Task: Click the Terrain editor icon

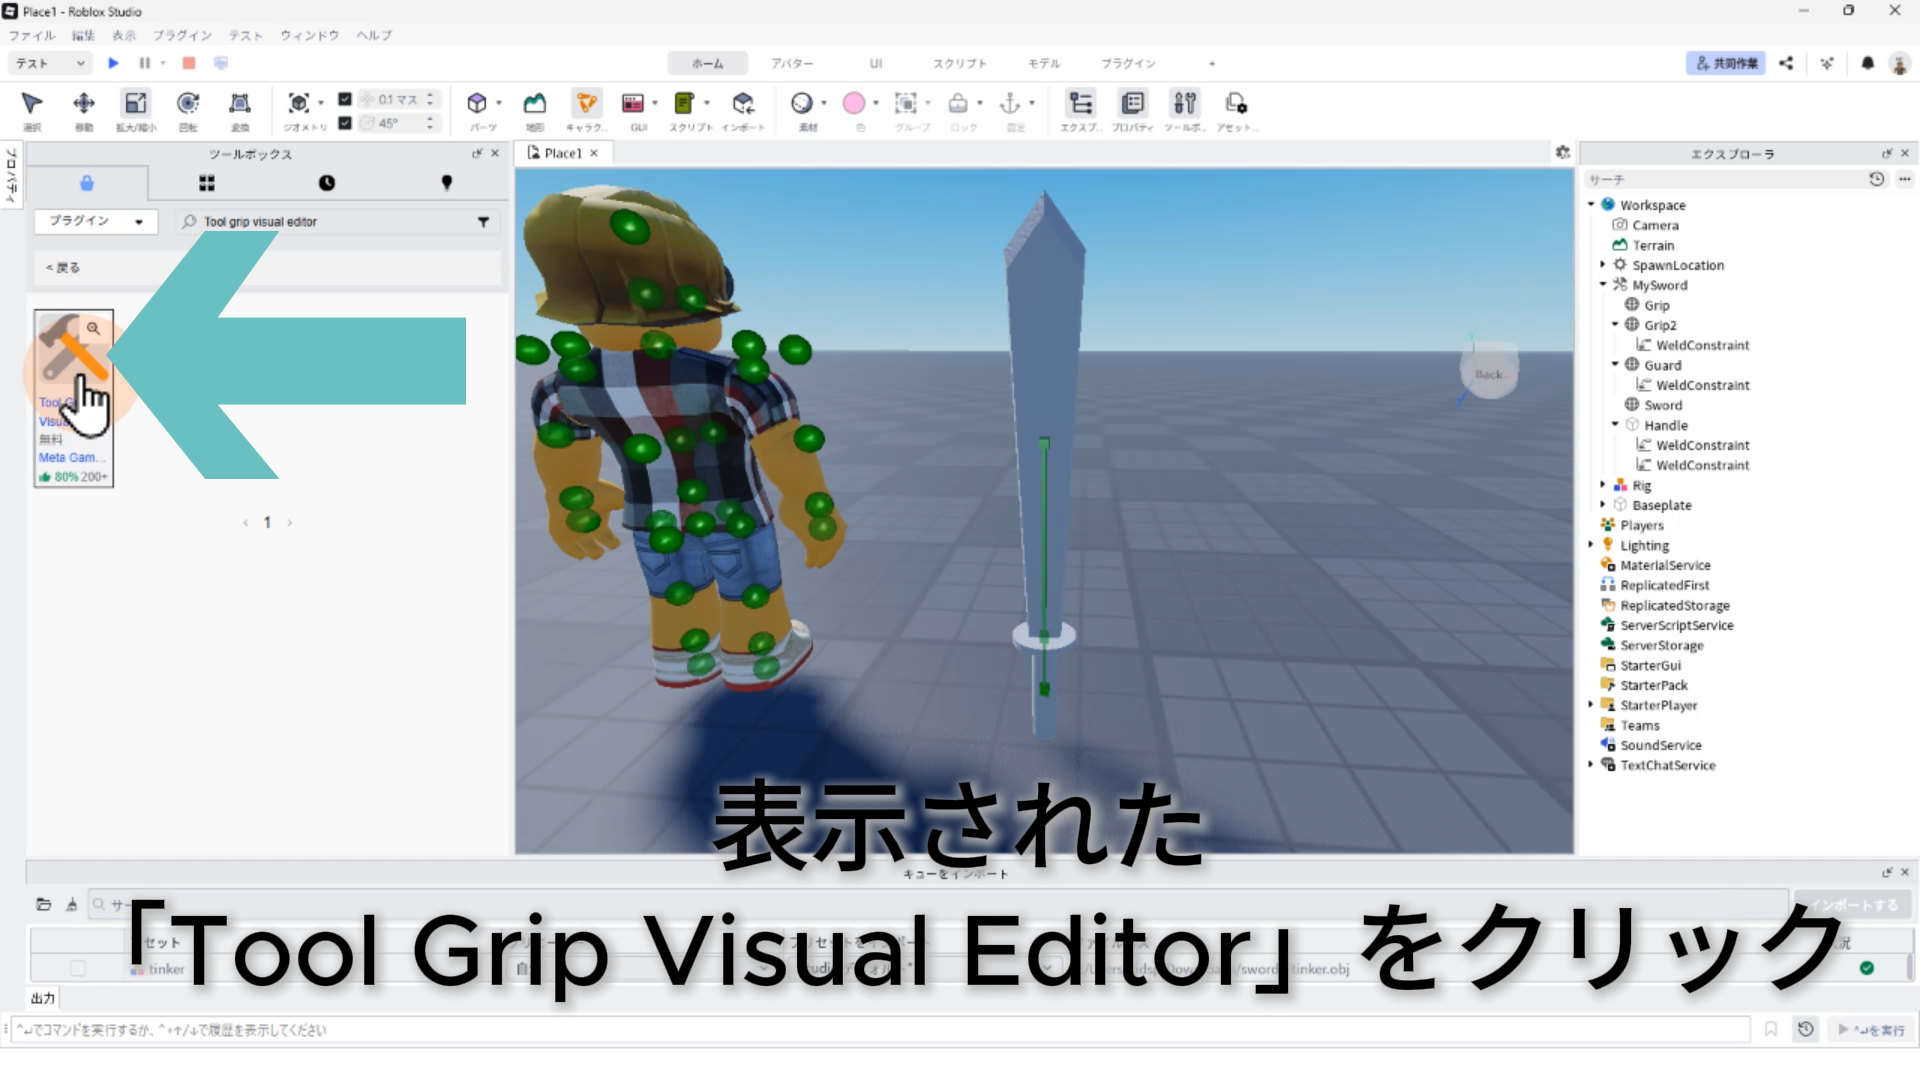Action: 535,104
